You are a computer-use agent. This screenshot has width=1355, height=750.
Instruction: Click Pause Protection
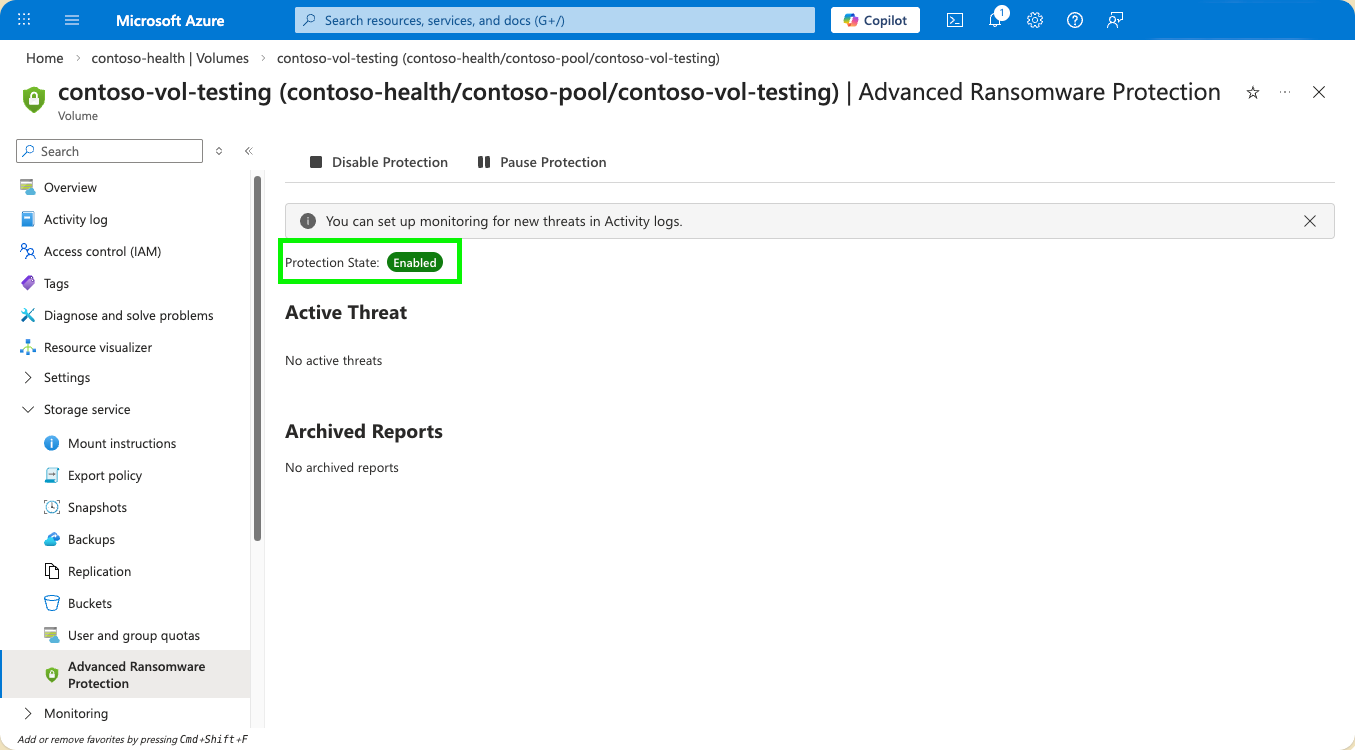tap(542, 162)
